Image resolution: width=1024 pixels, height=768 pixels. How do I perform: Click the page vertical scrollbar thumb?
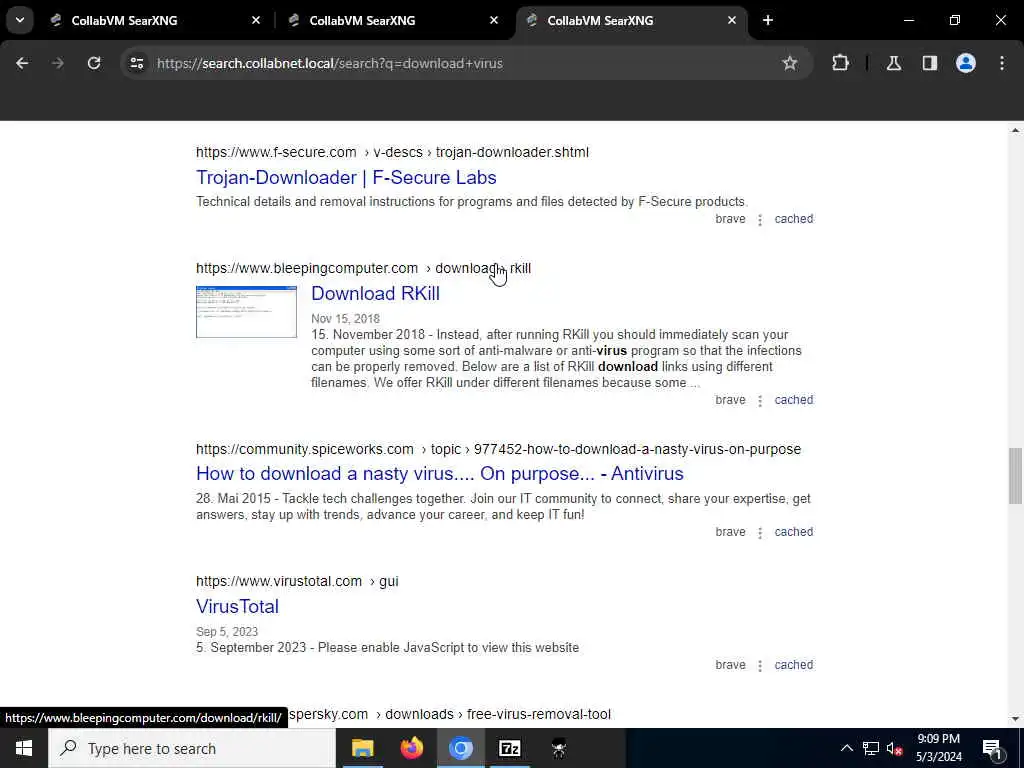click(x=1015, y=476)
